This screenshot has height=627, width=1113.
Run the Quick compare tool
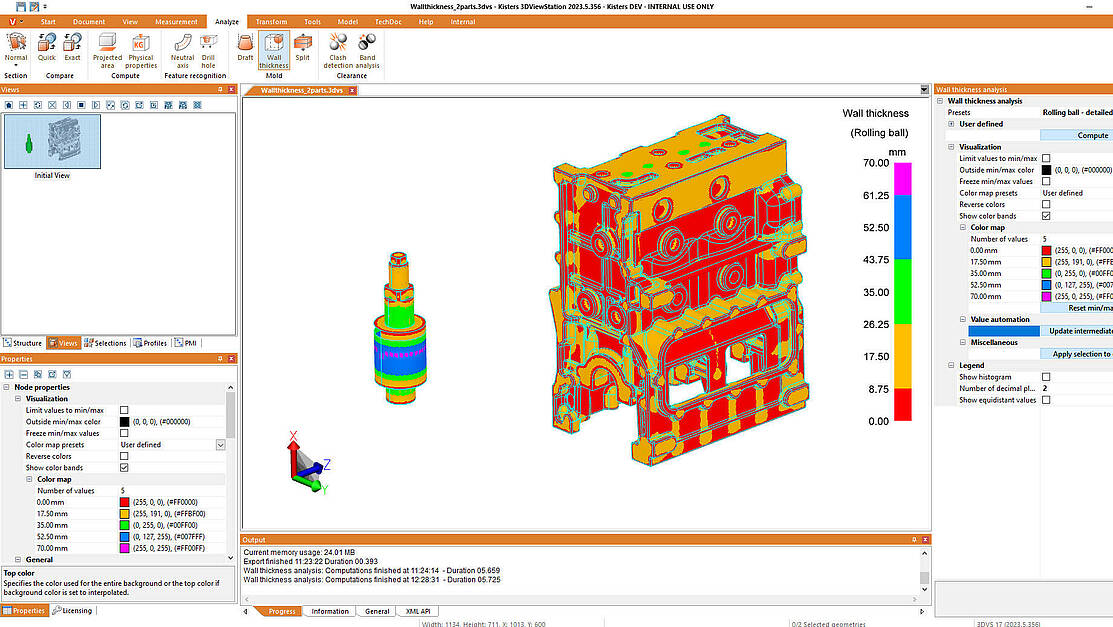click(46, 48)
